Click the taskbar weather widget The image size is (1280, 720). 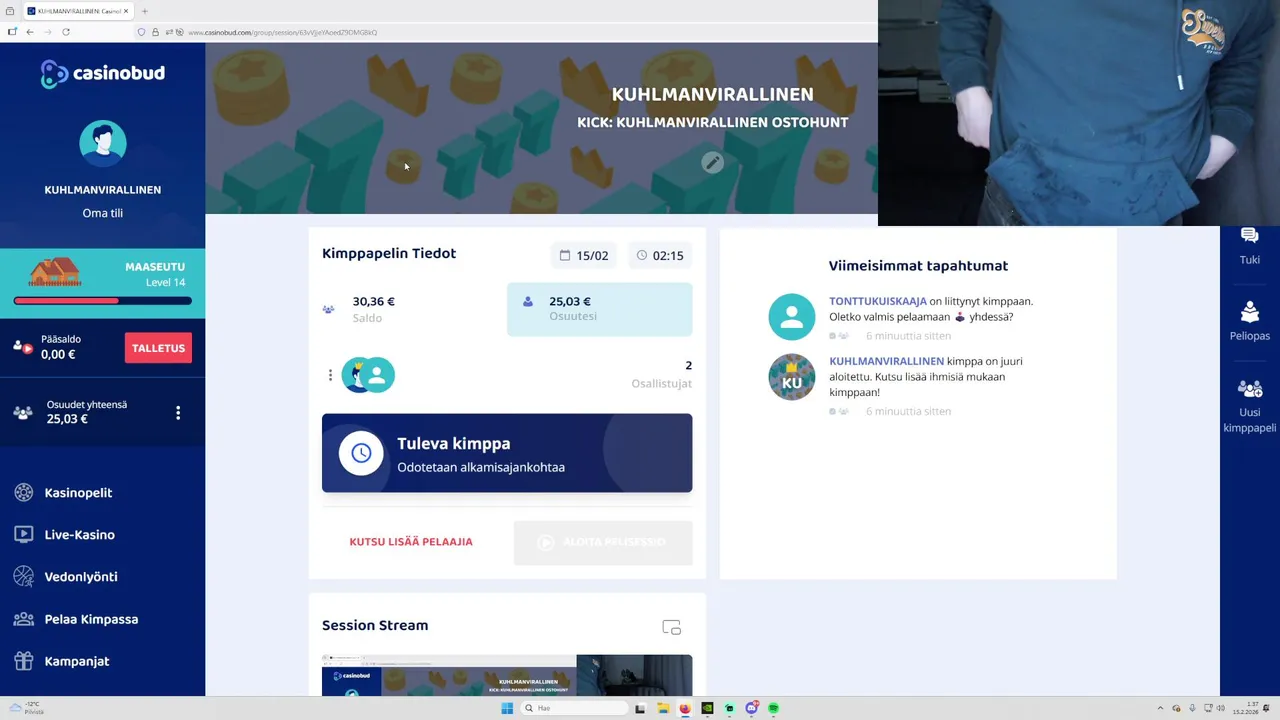tap(27, 708)
